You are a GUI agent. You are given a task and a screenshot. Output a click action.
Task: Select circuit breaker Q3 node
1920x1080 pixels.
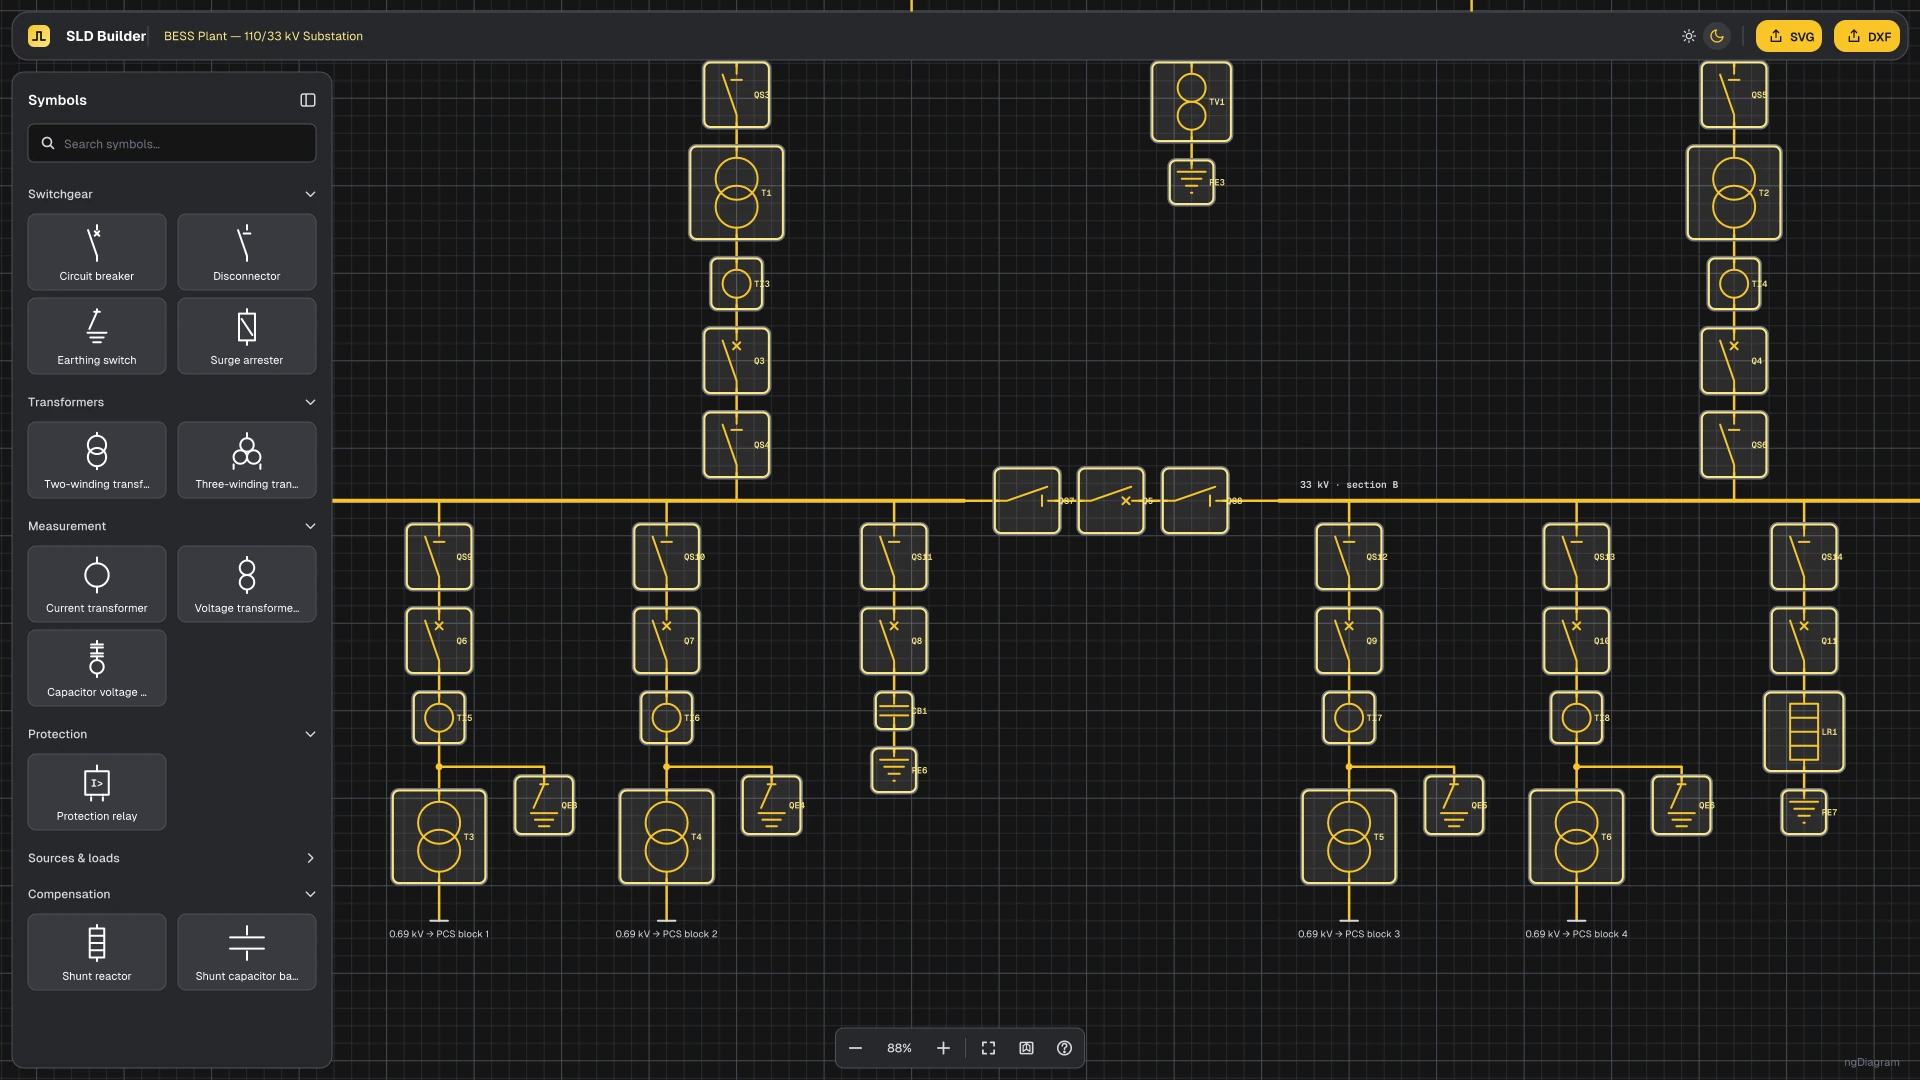point(736,361)
